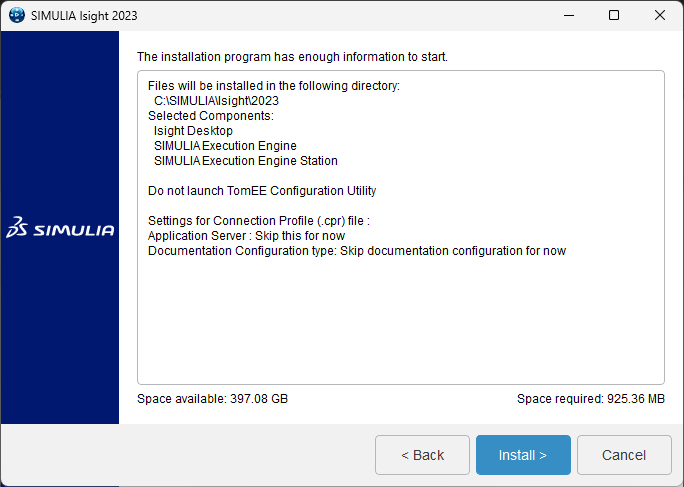The width and height of the screenshot is (684, 487).
Task: Click Files will be installed in the following directory
Action: tap(274, 86)
